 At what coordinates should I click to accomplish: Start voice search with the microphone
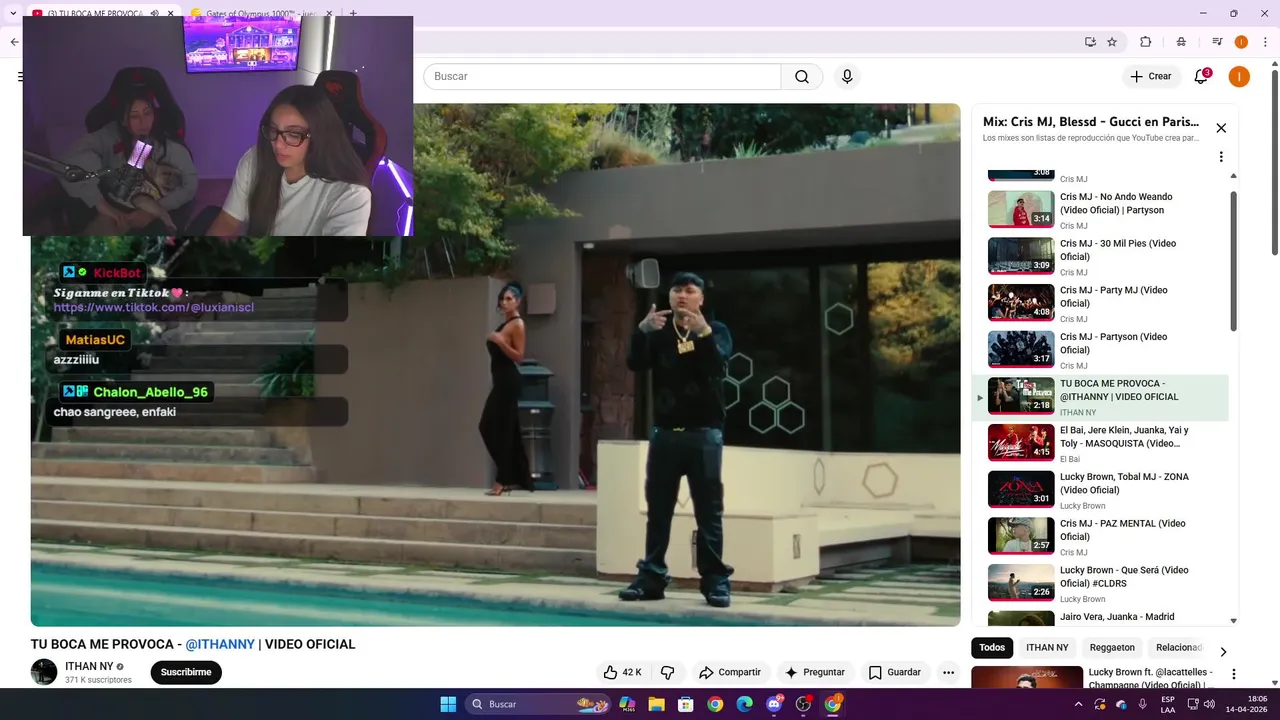click(847, 76)
